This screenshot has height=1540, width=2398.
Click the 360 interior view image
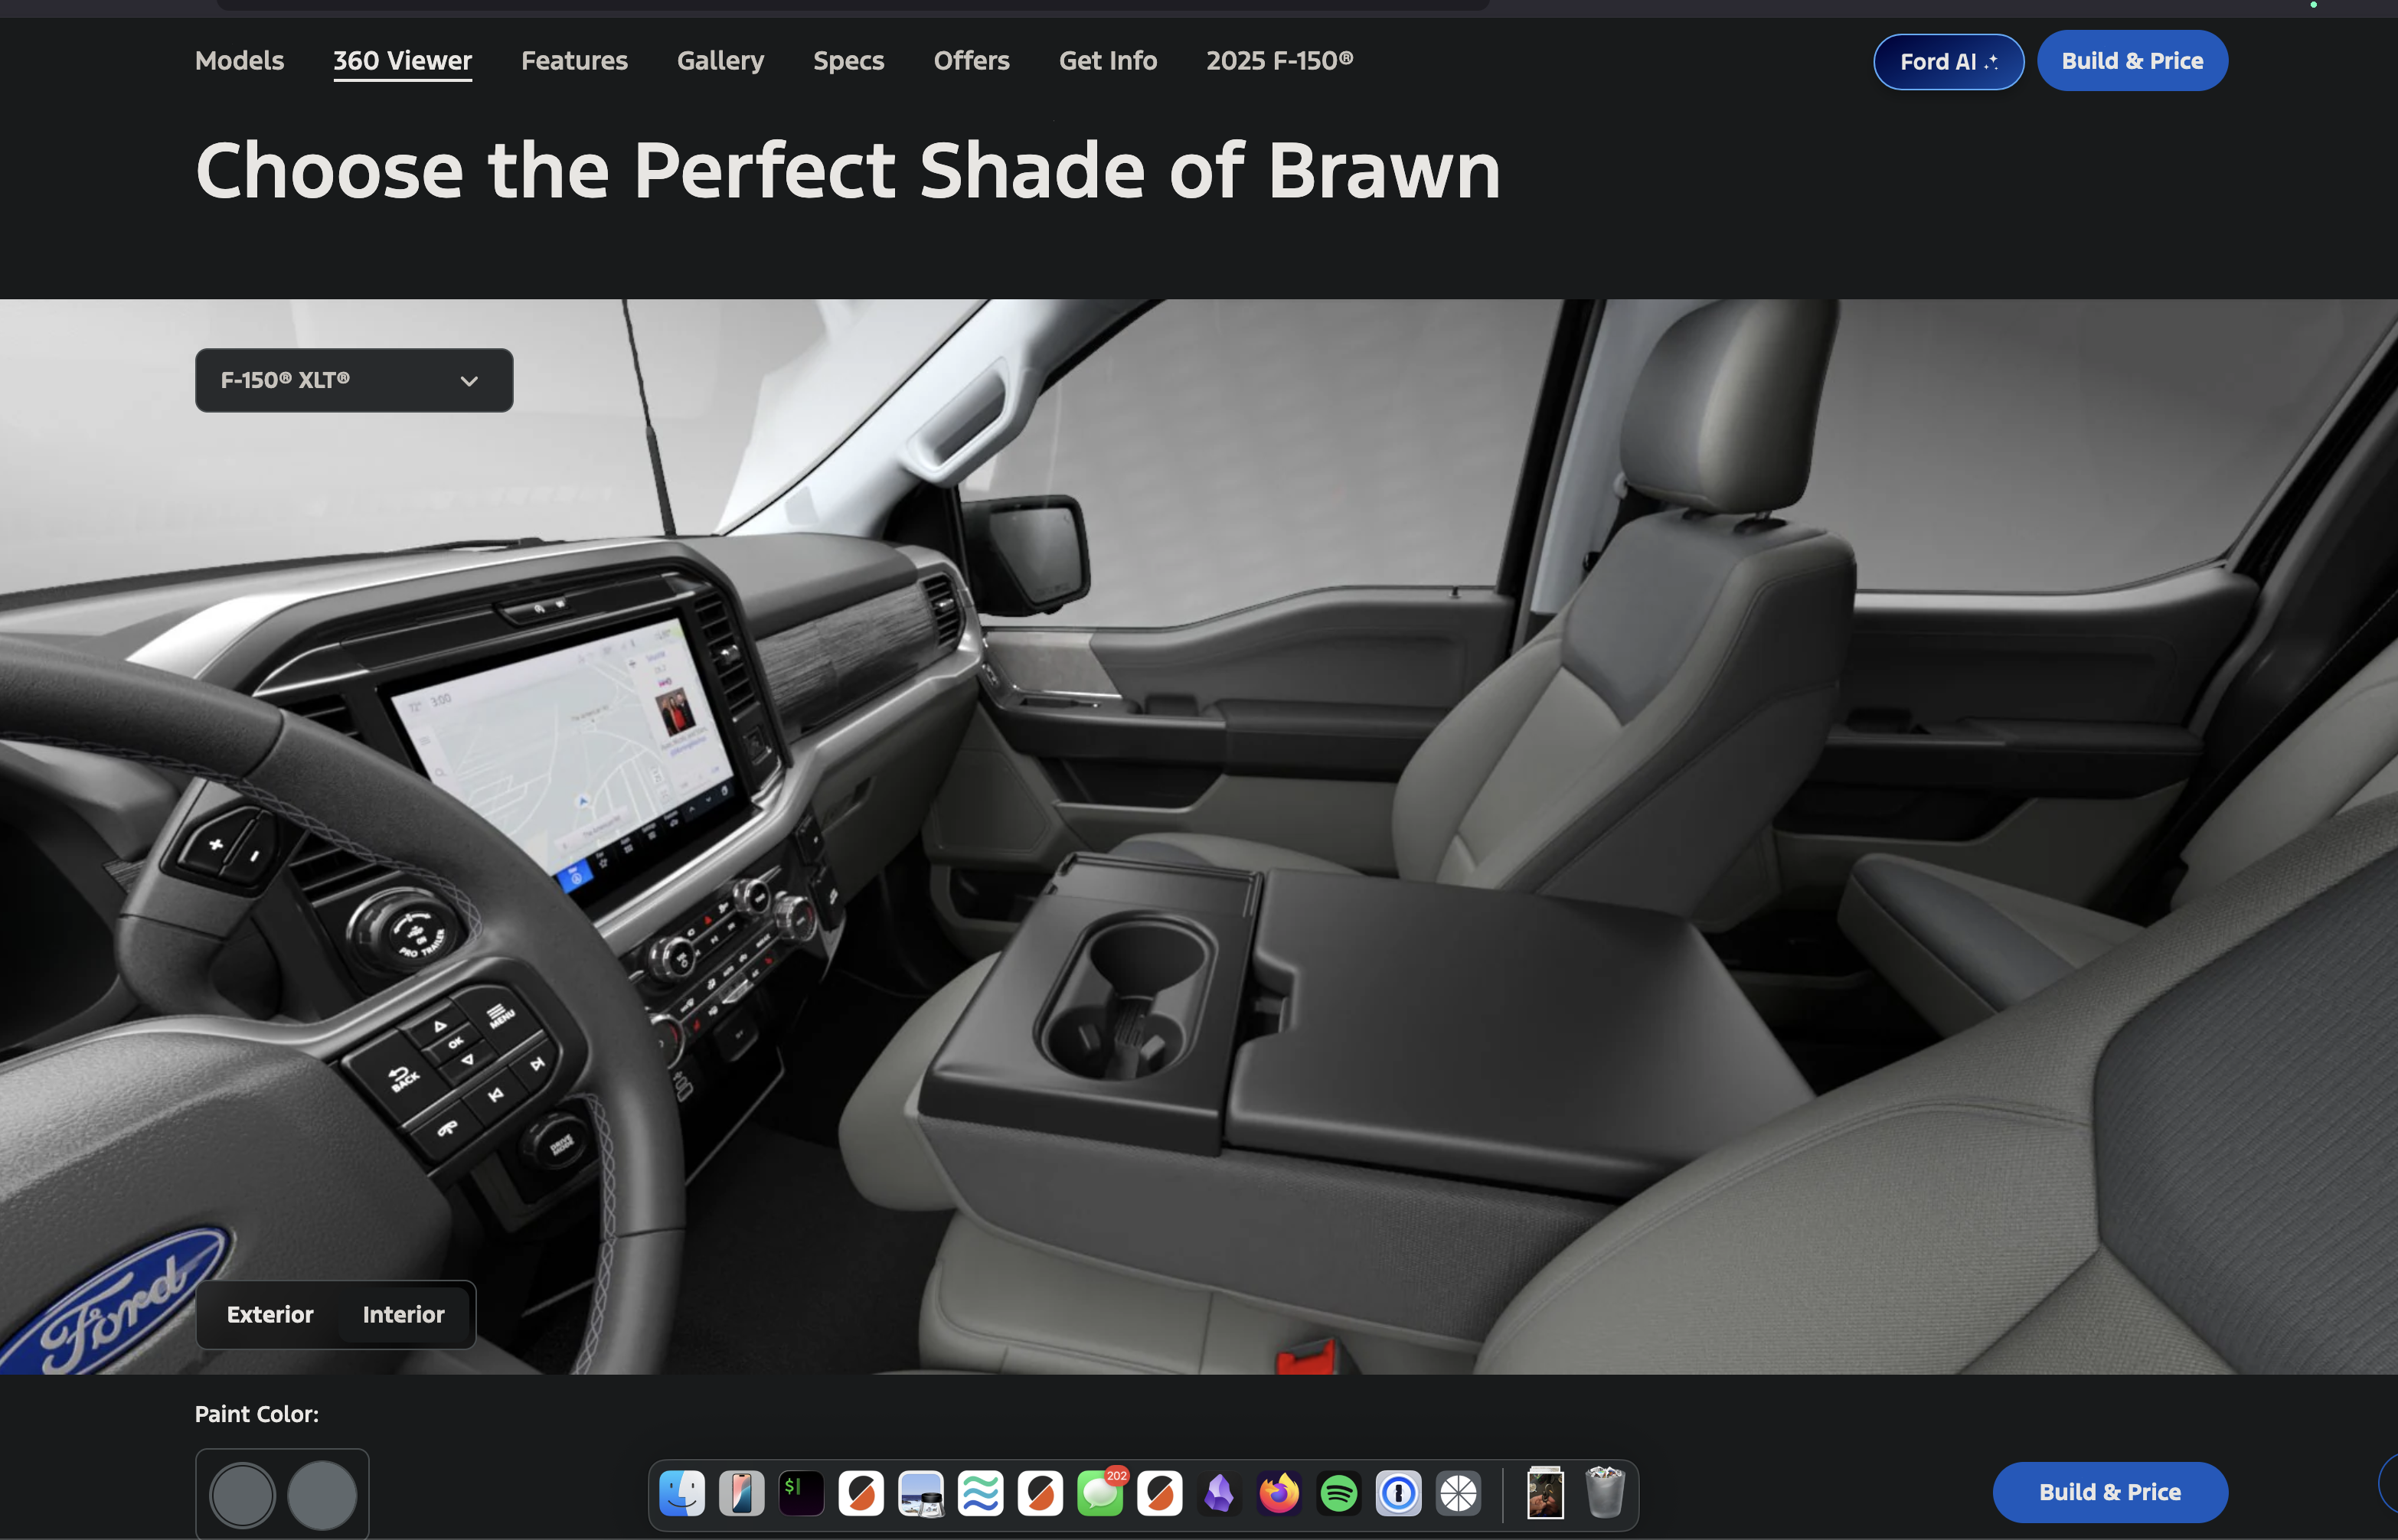pyautogui.click(x=1199, y=836)
